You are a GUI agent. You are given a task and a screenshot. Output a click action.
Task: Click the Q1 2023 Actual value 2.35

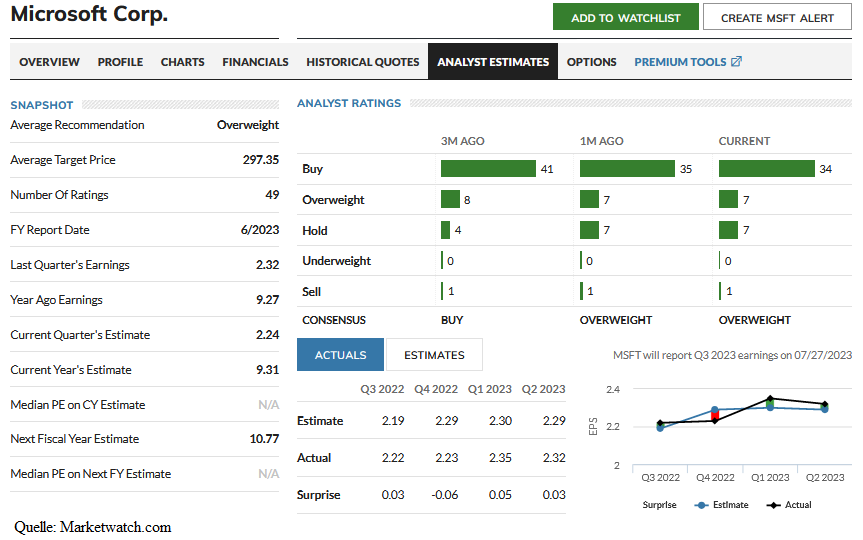(x=500, y=457)
